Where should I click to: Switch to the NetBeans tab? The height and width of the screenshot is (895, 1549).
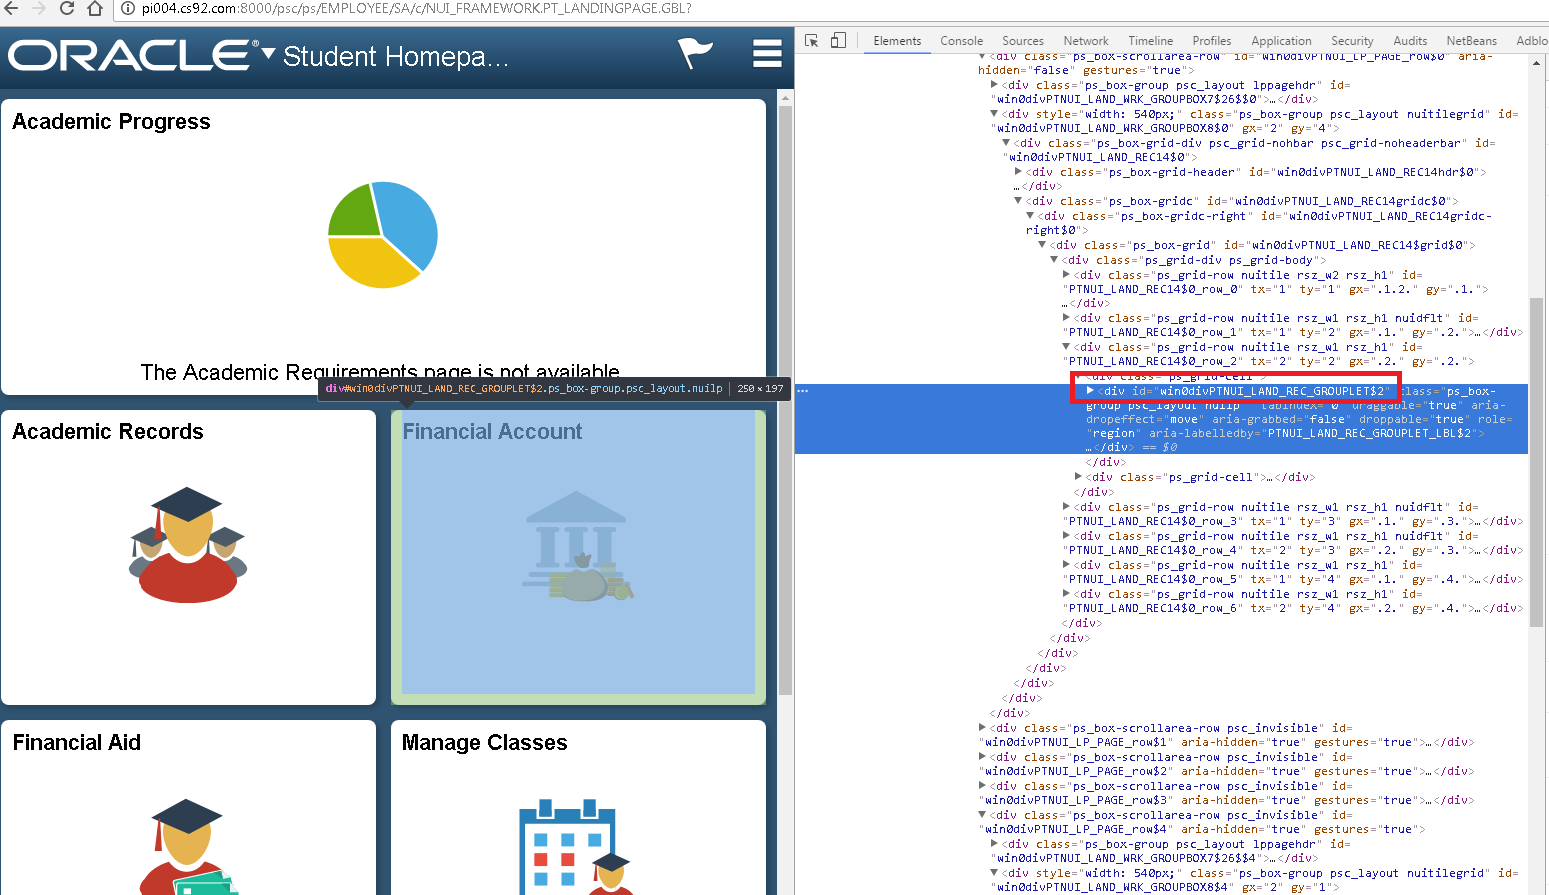(1472, 41)
